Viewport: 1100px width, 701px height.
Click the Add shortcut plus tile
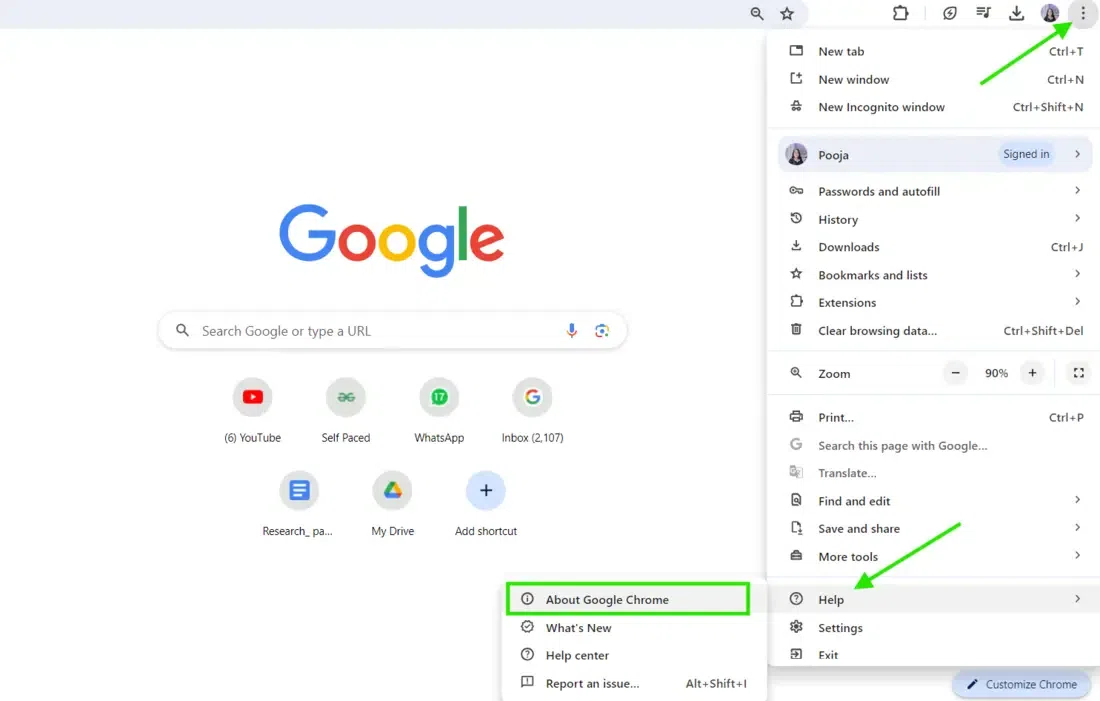(485, 505)
